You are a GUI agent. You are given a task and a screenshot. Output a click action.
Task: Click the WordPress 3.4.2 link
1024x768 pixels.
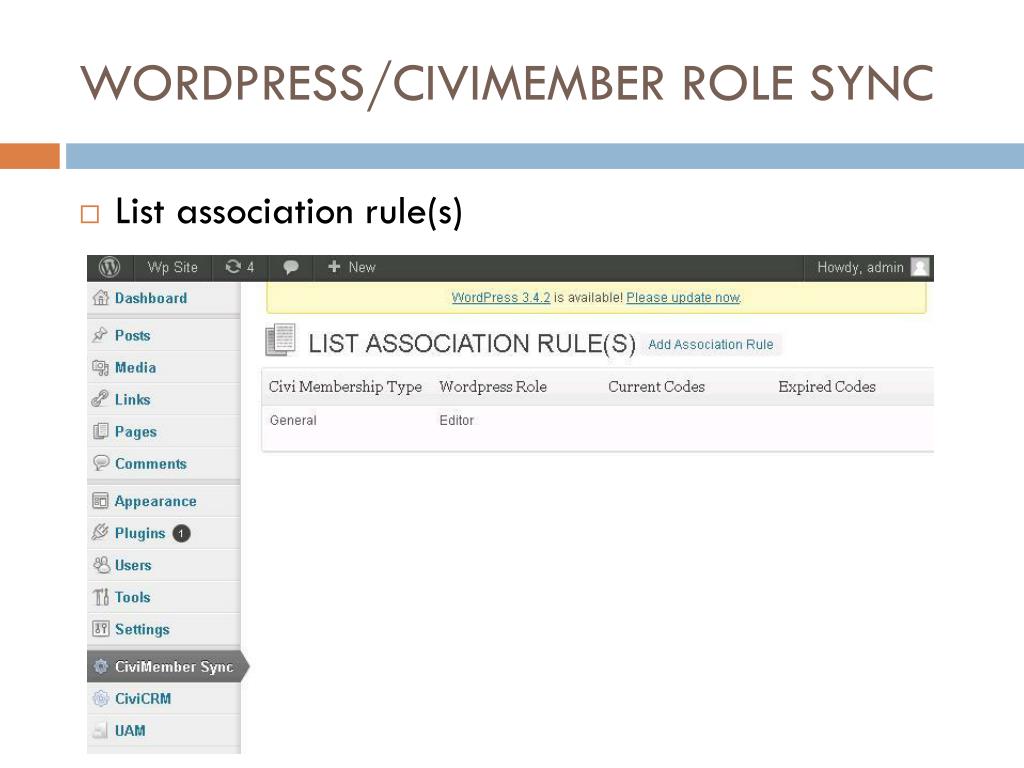[x=501, y=298]
